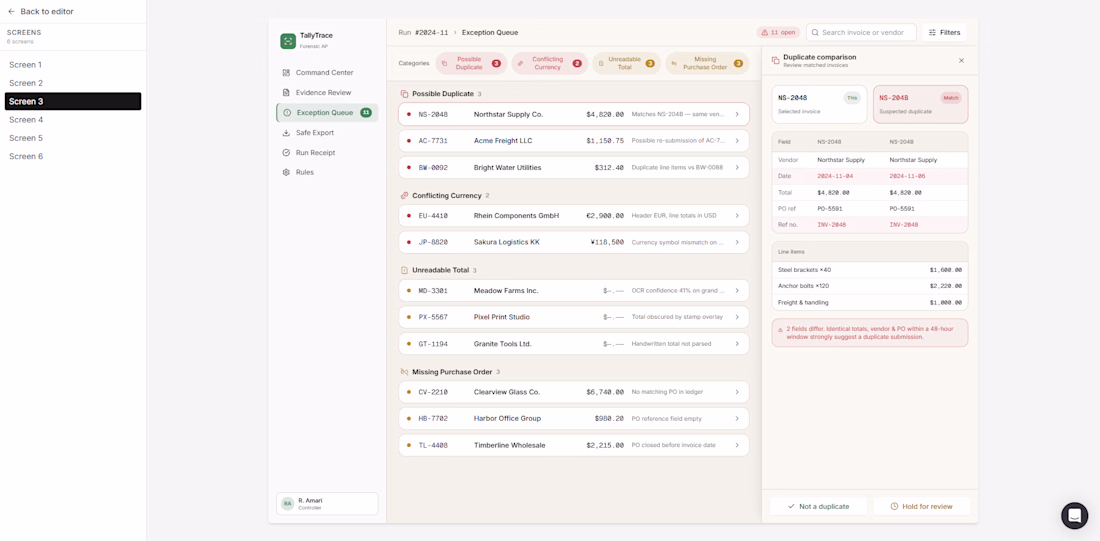This screenshot has width=1100, height=541.
Task: Click the TallyTrace green logo icon
Action: pos(288,41)
